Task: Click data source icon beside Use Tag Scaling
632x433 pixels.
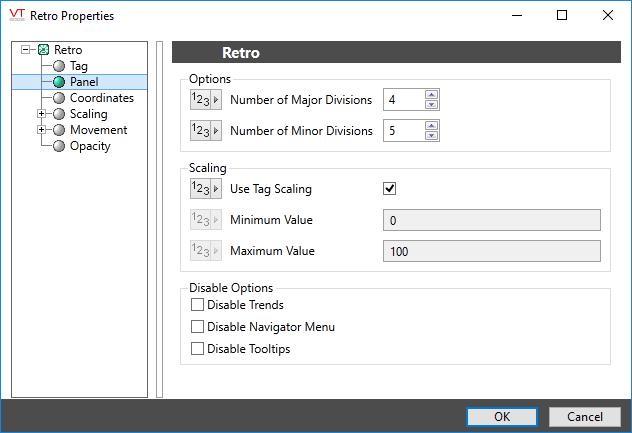Action: [205, 188]
